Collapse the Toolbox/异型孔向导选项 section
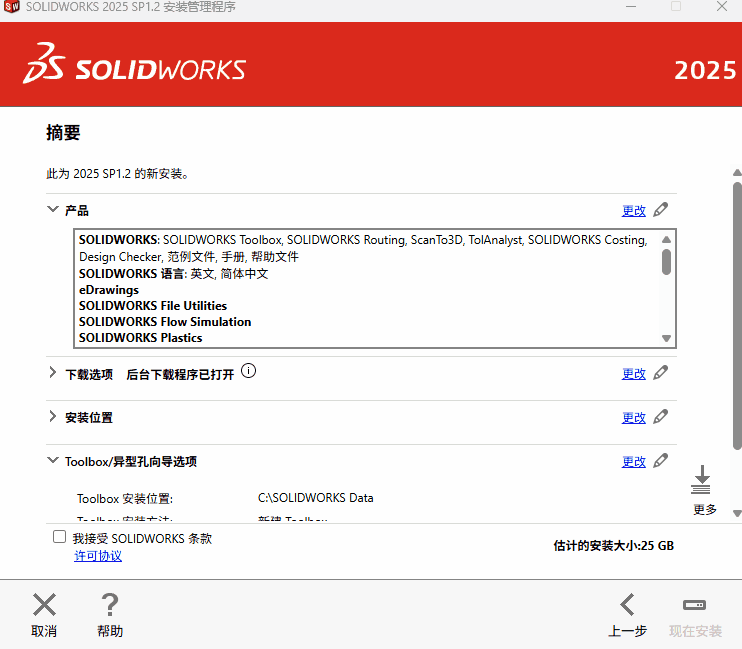 pyautogui.click(x=53, y=461)
